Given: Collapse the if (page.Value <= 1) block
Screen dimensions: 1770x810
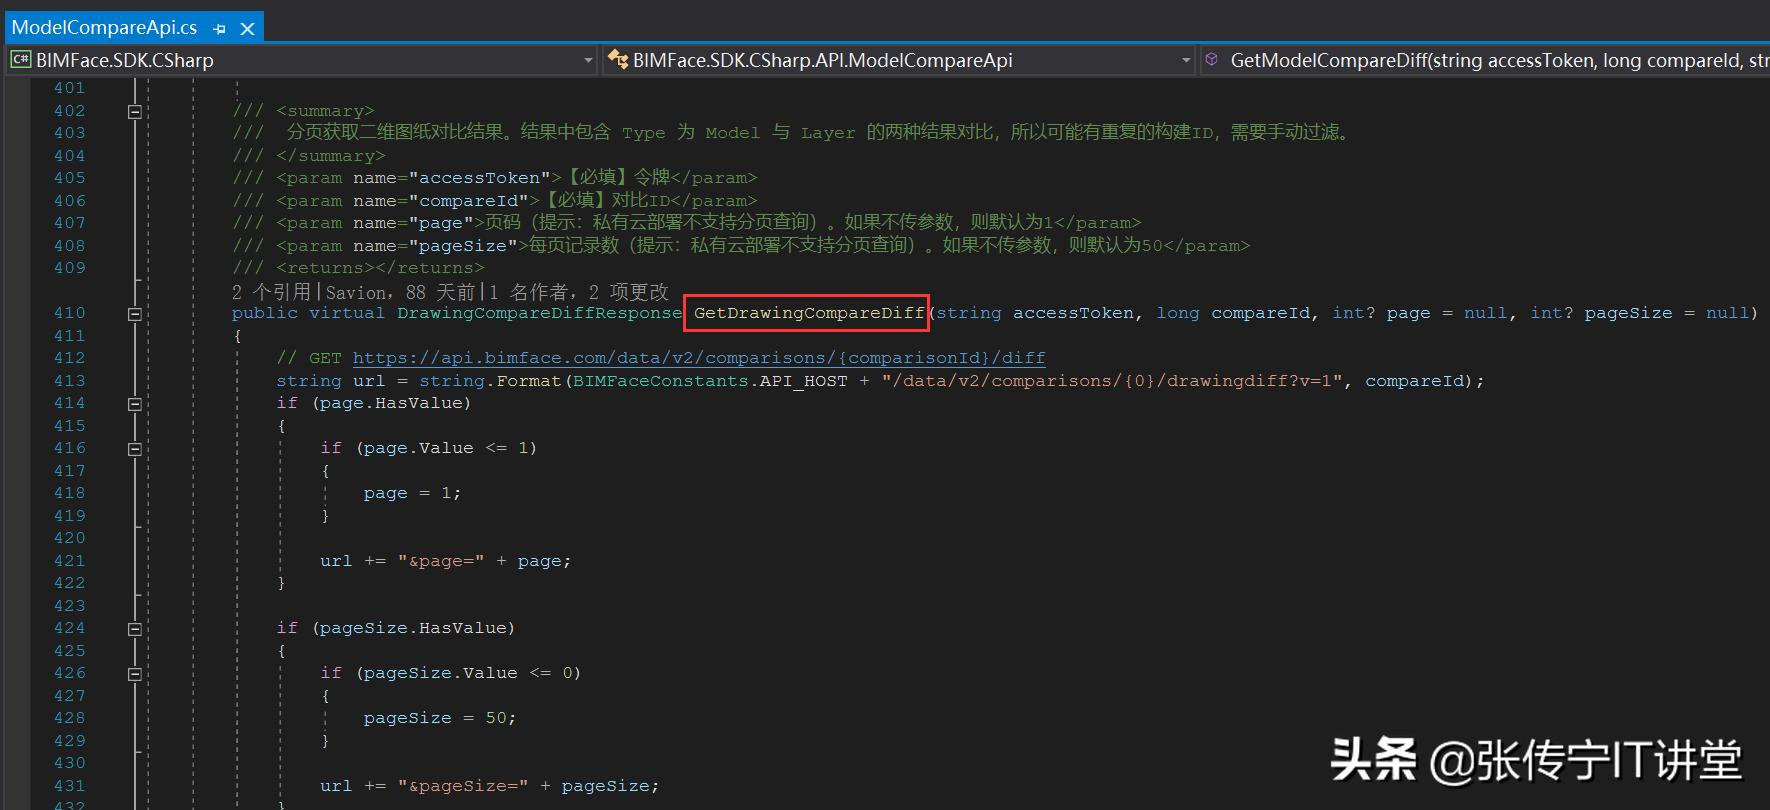Looking at the screenshot, I should pyautogui.click(x=135, y=448).
